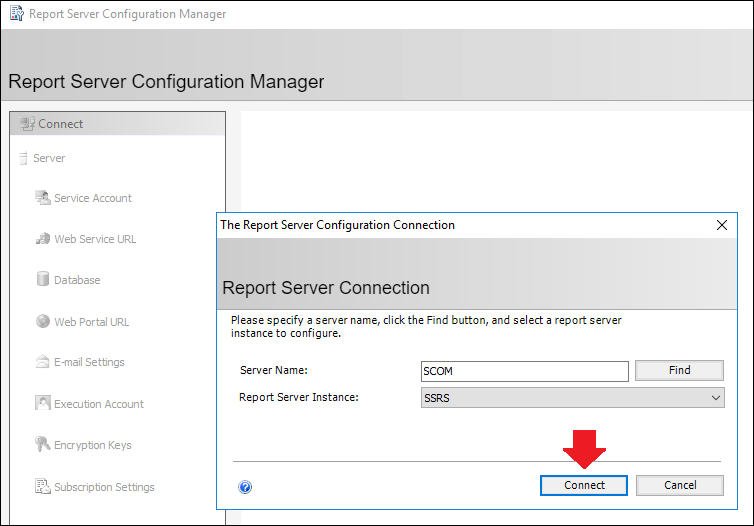This screenshot has height=526, width=754.
Task: Click the Execution Account icon
Action: tap(43, 403)
